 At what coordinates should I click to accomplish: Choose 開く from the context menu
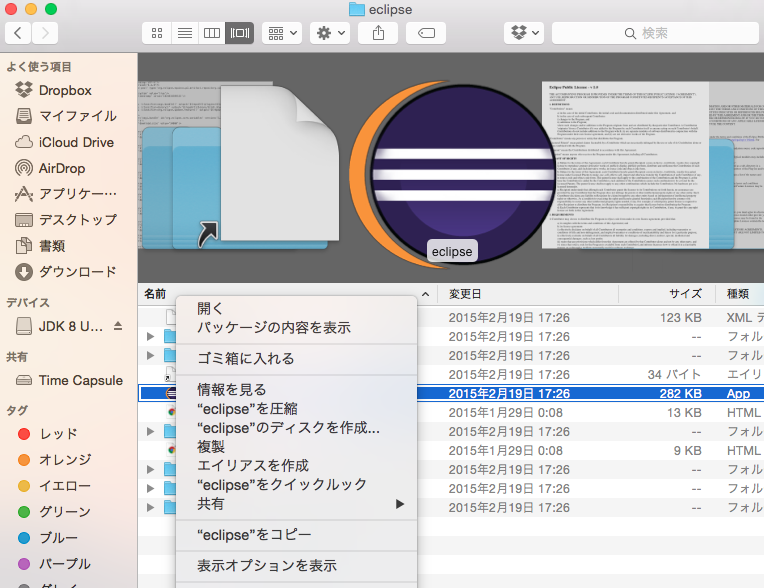pos(296,308)
